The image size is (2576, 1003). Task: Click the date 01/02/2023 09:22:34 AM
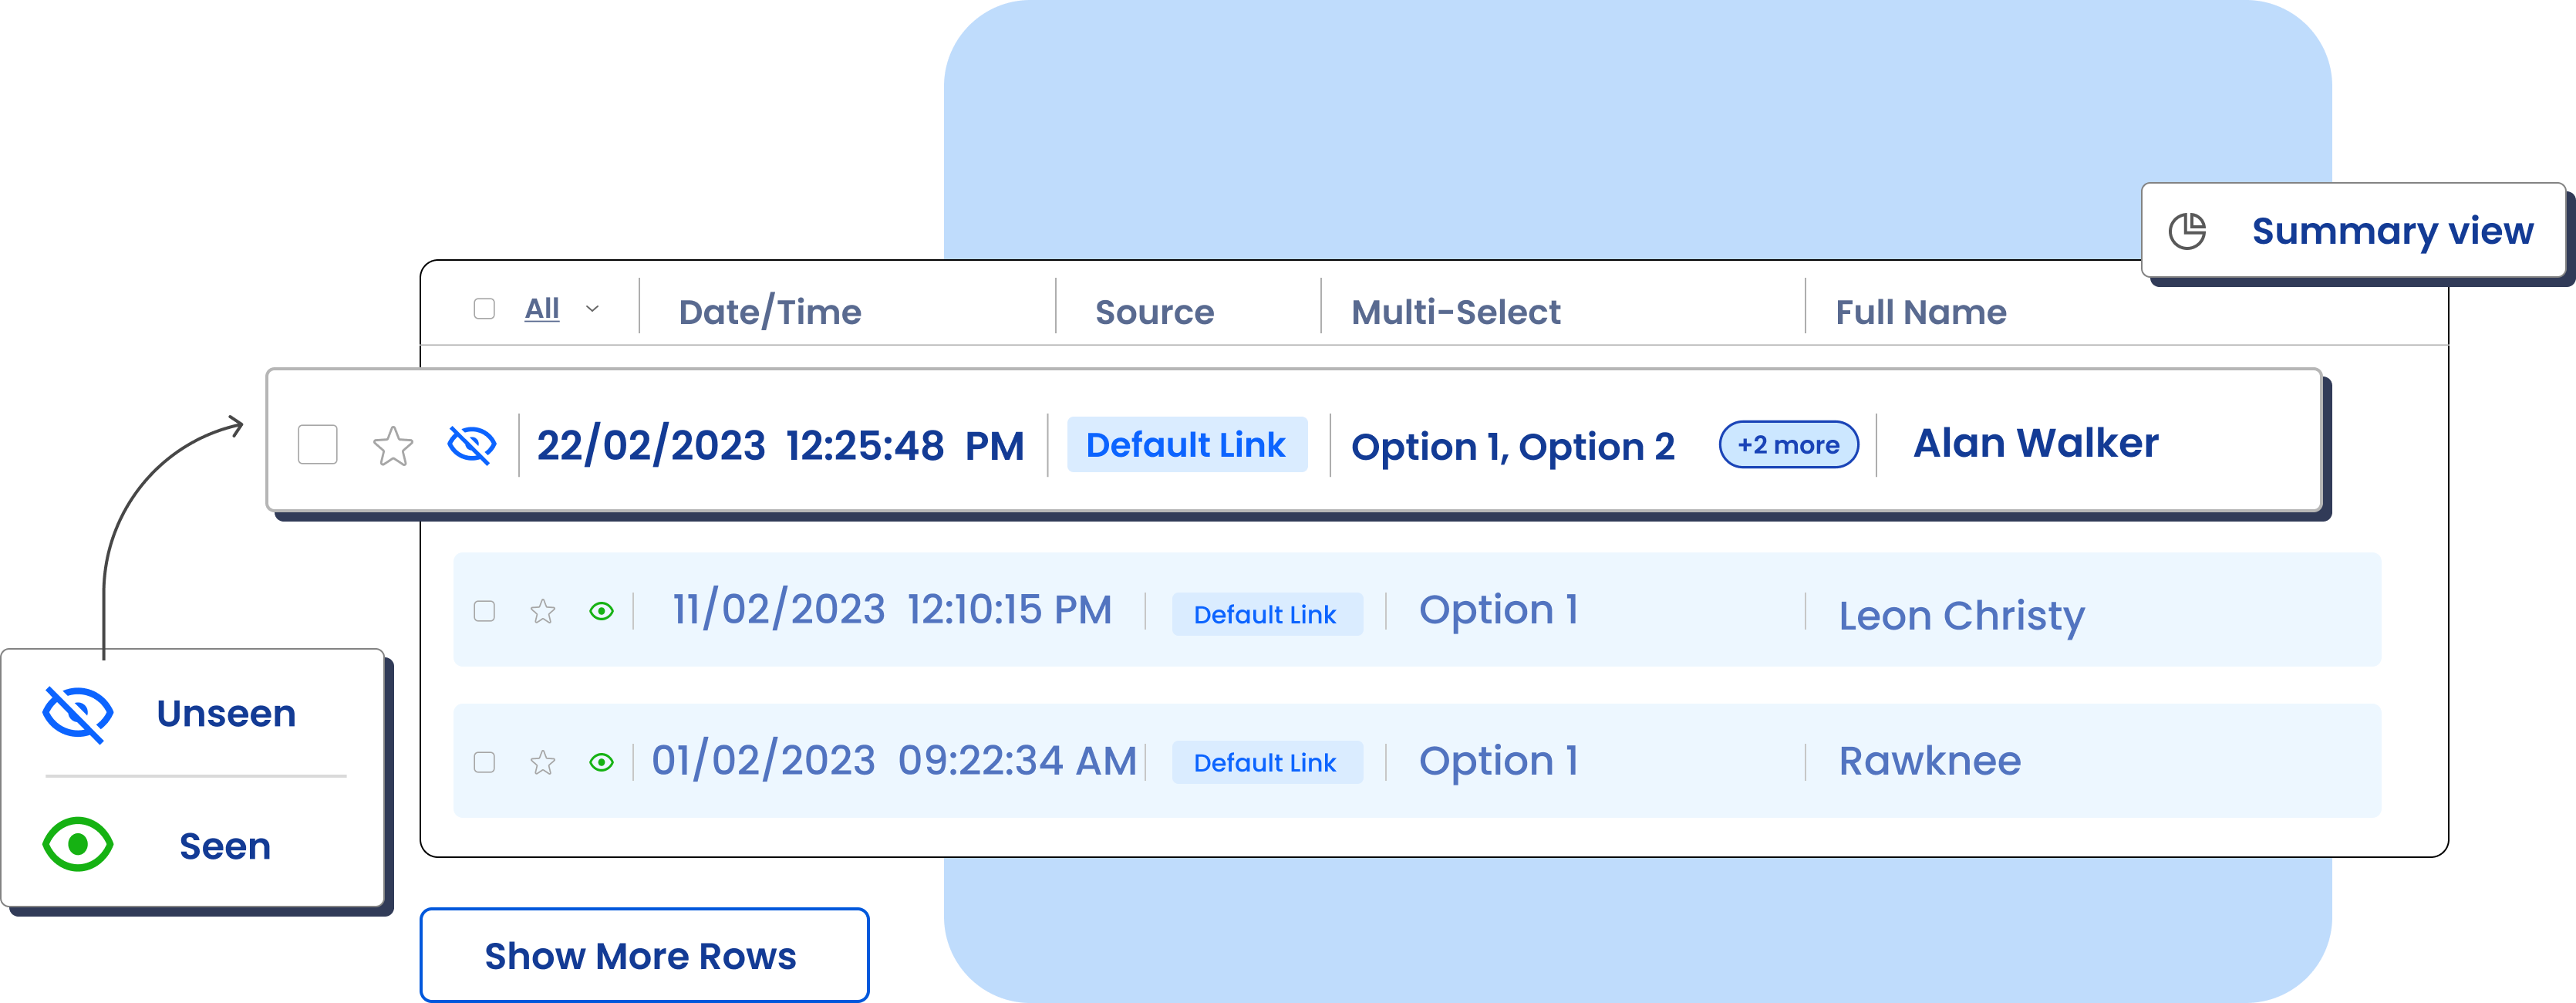tap(894, 761)
